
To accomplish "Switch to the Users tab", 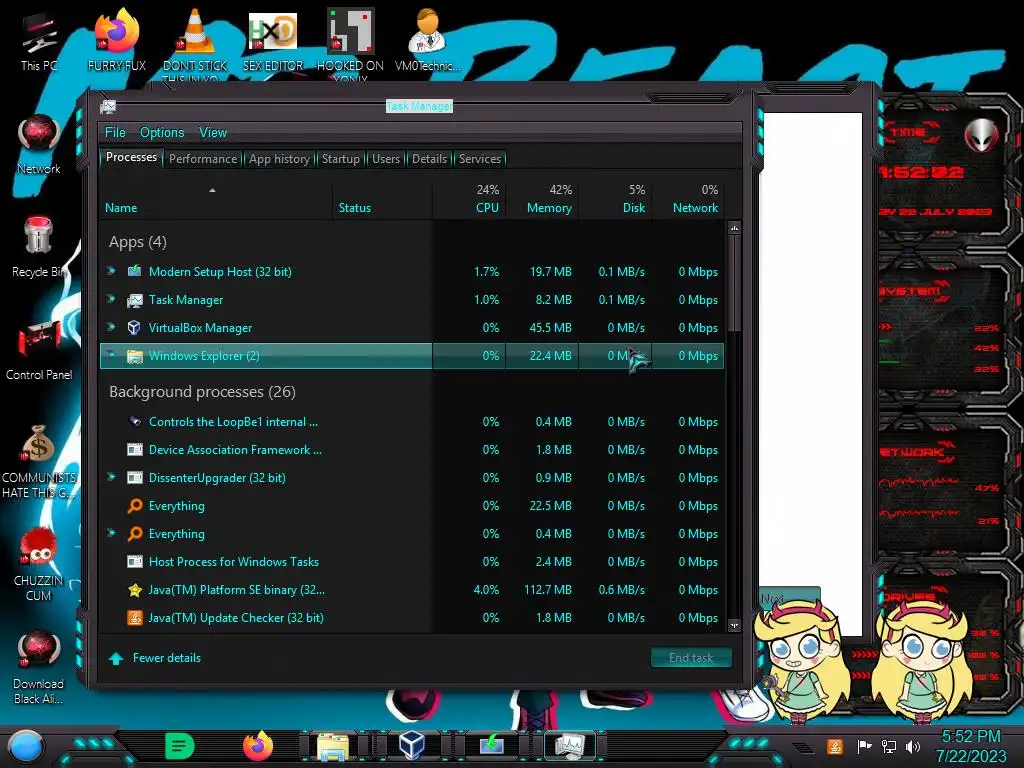I will pyautogui.click(x=386, y=159).
